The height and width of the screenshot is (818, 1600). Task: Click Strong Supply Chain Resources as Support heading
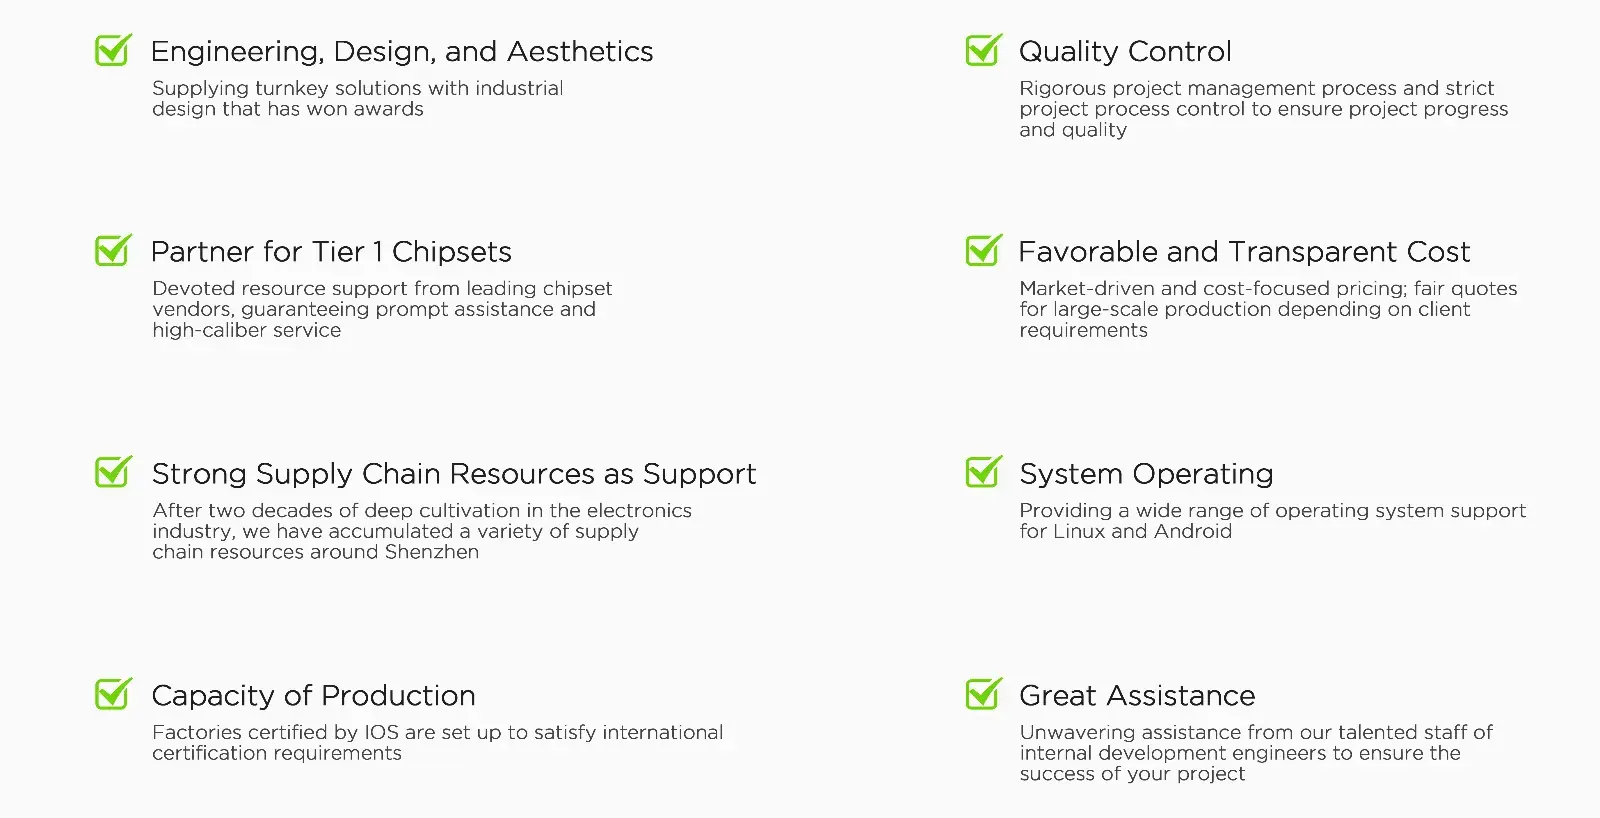(x=454, y=474)
